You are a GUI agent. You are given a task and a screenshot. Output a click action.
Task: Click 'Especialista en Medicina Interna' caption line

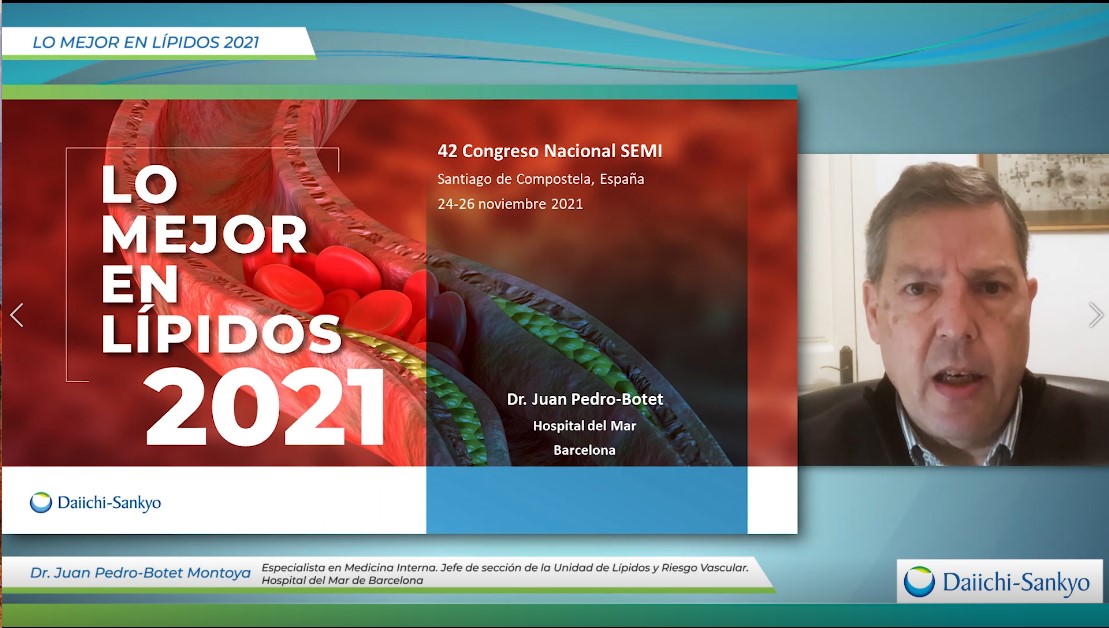pos(505,567)
